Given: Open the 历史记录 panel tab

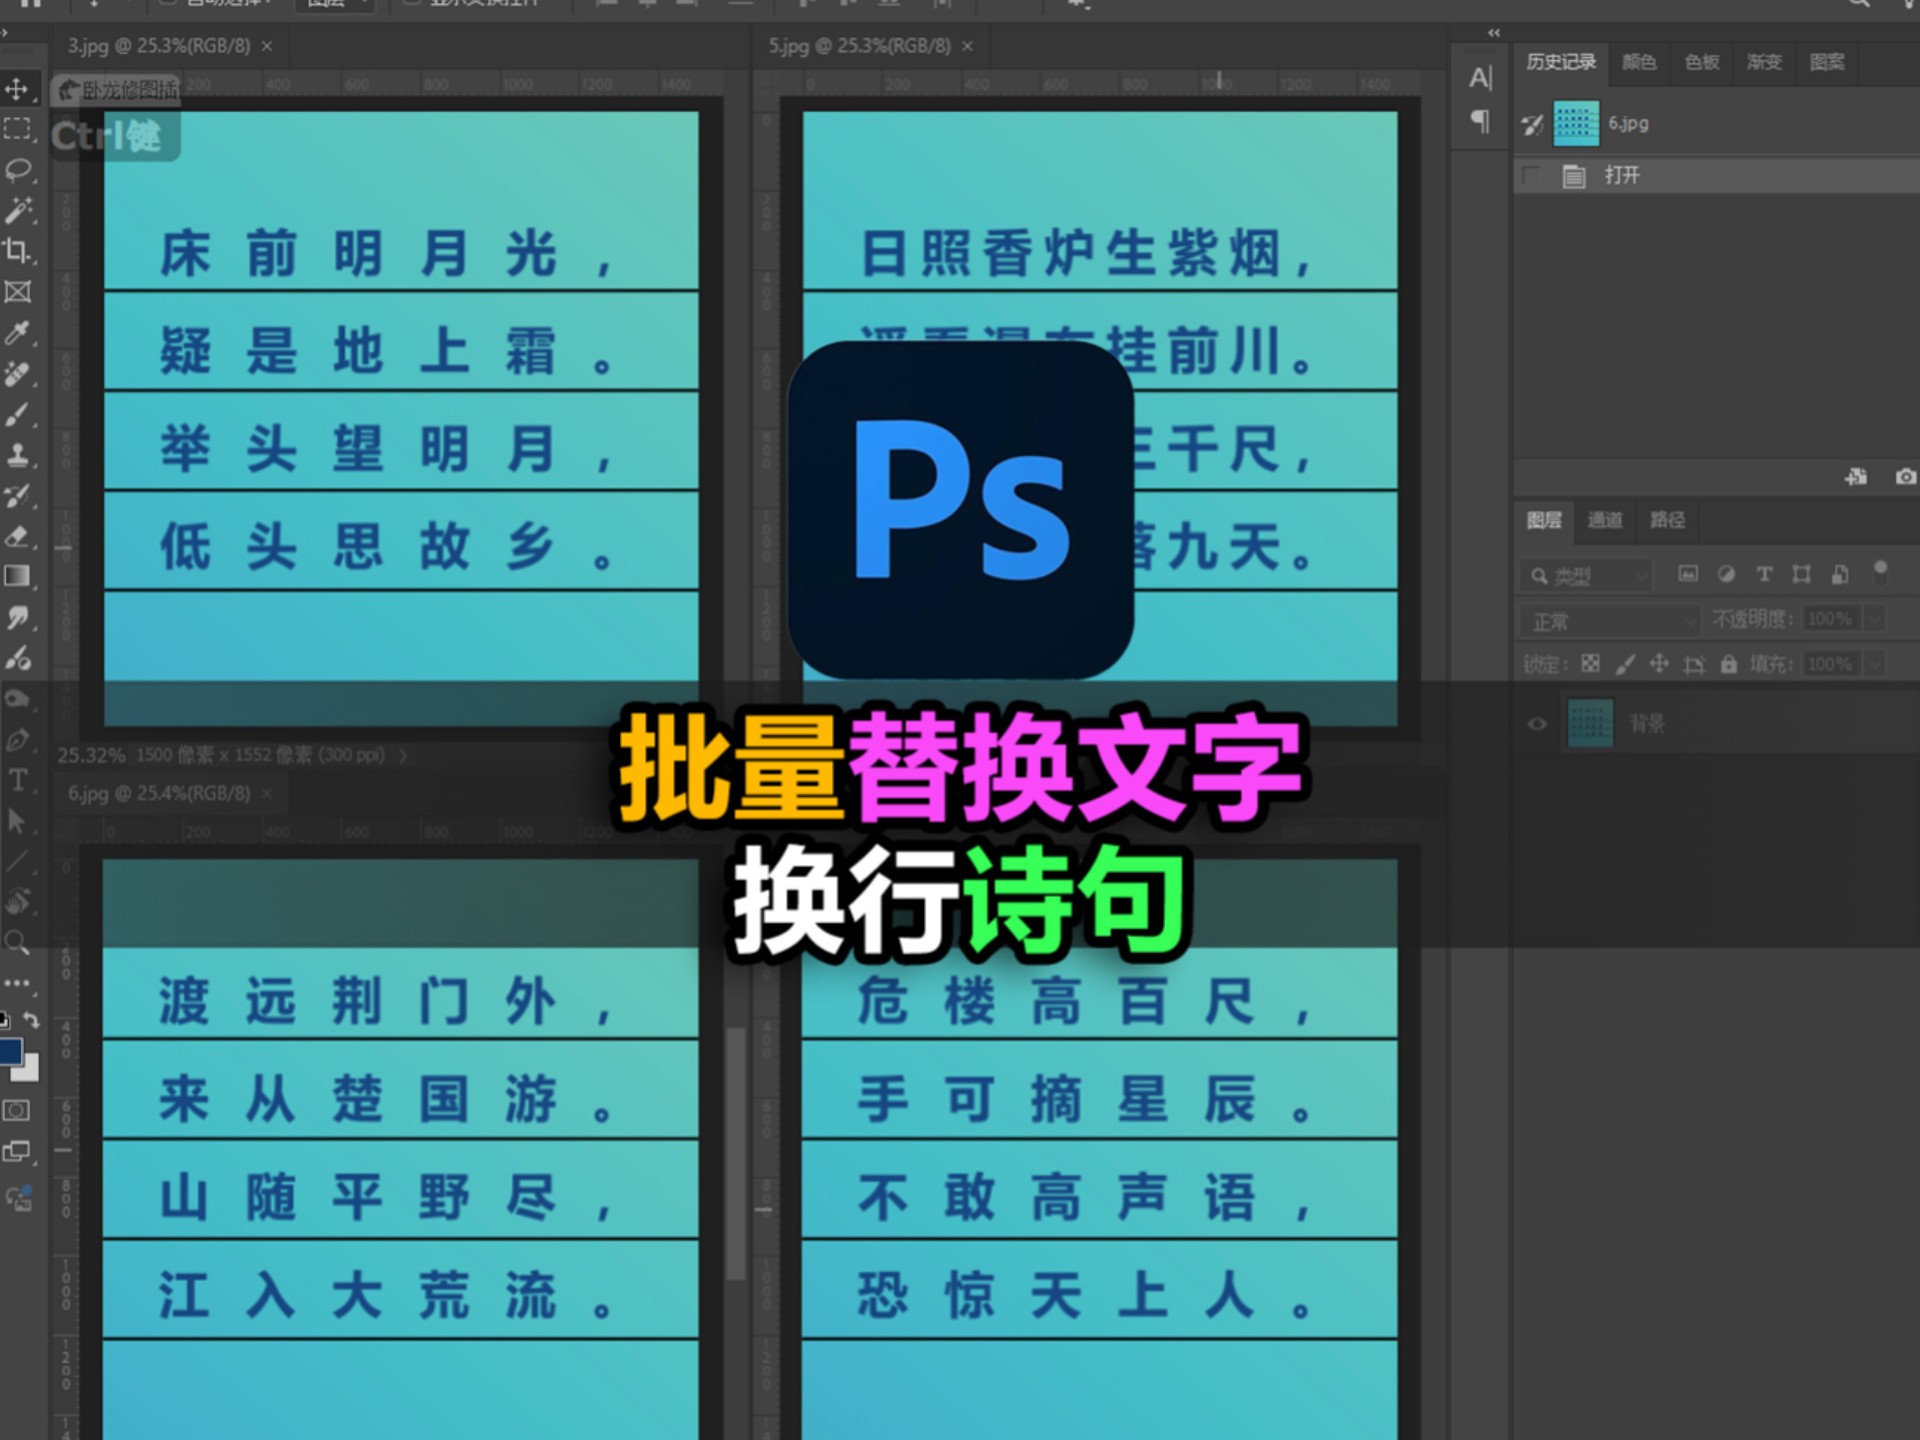Looking at the screenshot, I should tap(1561, 62).
